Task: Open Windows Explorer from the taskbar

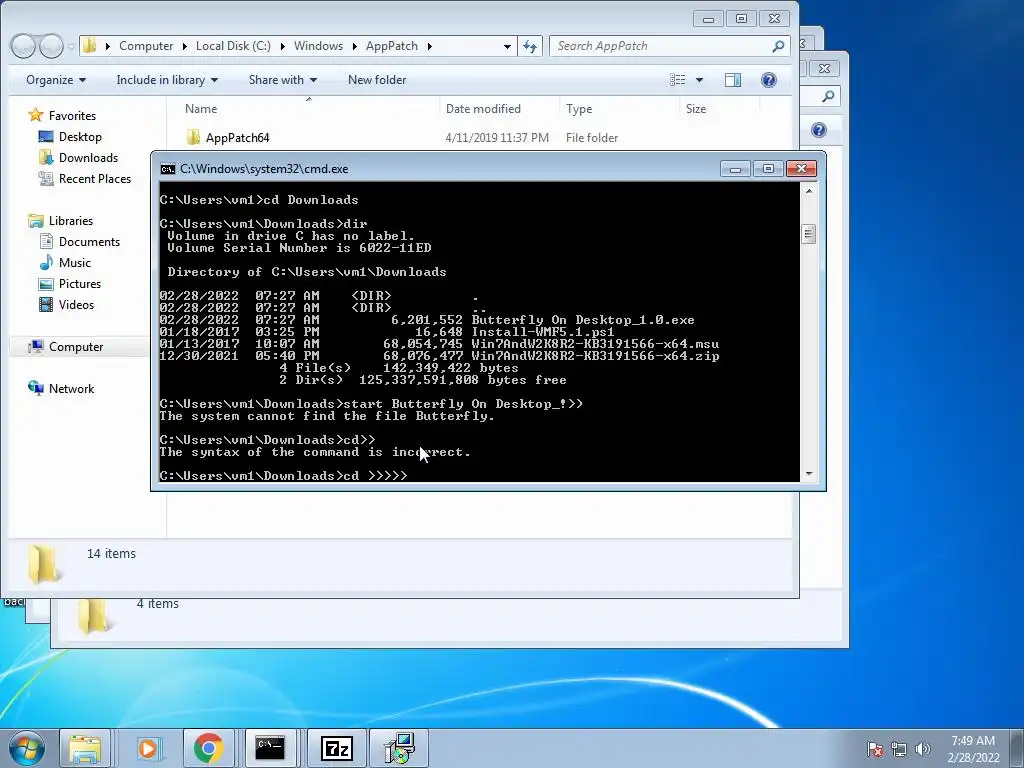Action: [86, 748]
